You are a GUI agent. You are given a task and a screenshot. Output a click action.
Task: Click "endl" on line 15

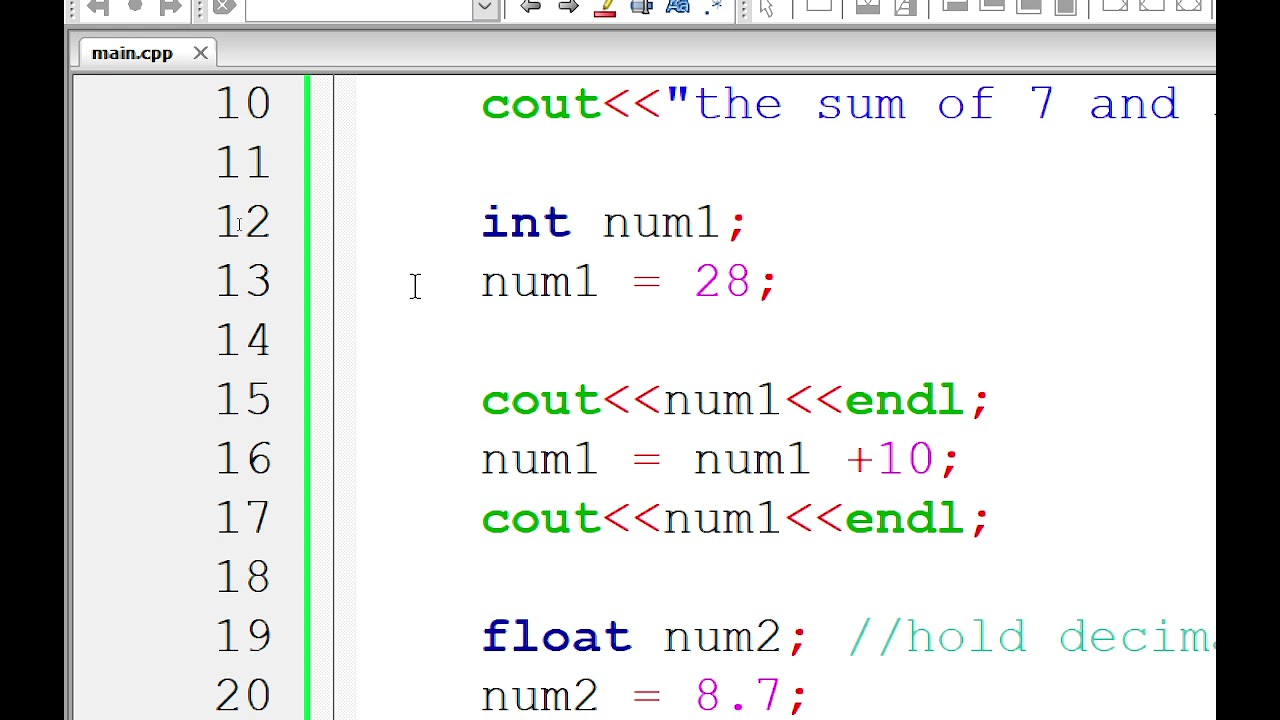pyautogui.click(x=904, y=400)
